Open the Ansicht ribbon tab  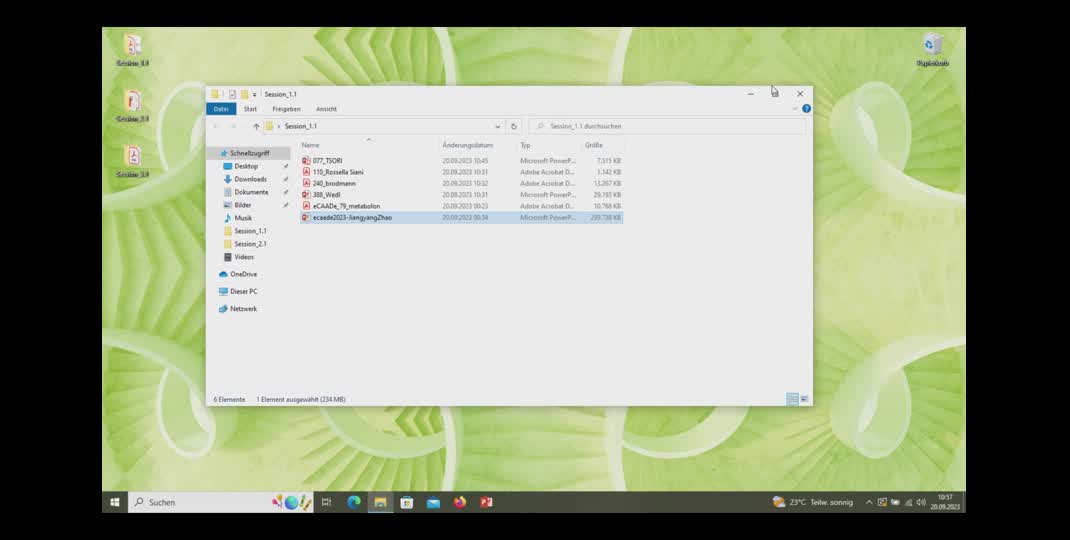[x=326, y=109]
